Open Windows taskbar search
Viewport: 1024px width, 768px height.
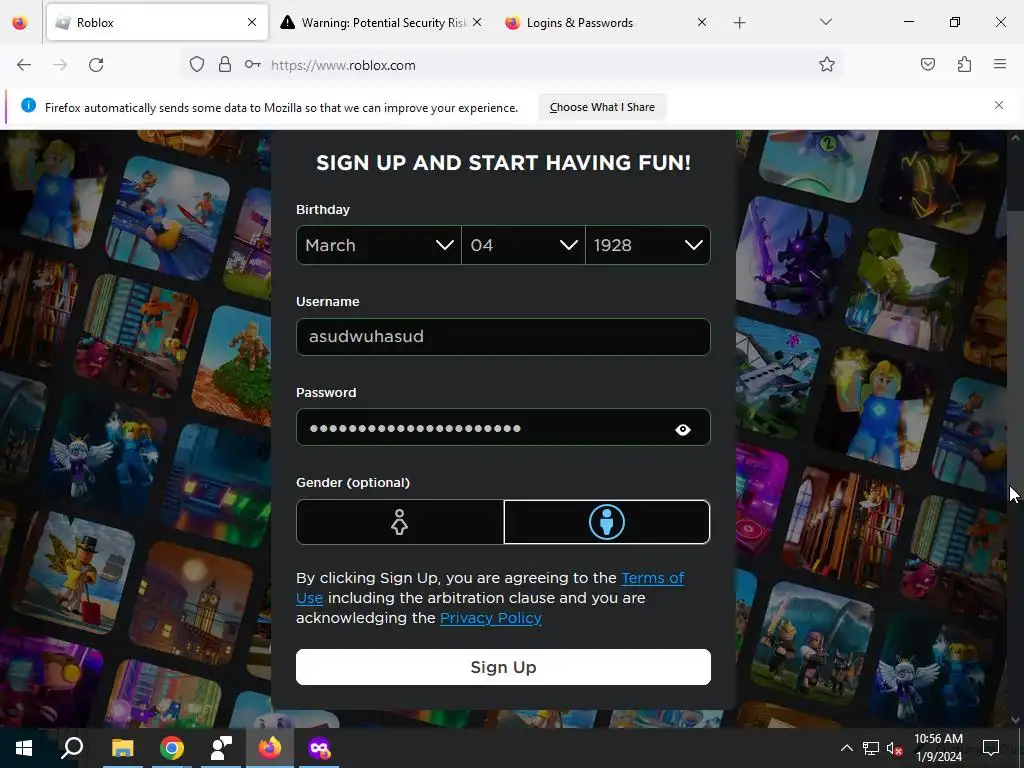click(x=72, y=748)
